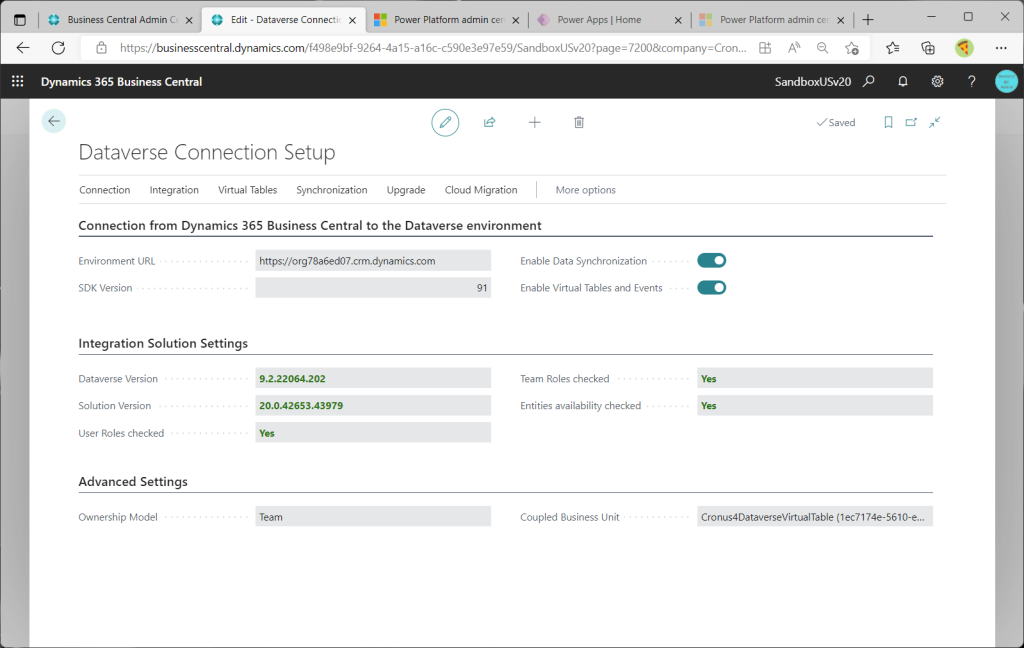Open browser collections icon
Image resolution: width=1024 pixels, height=648 pixels.
(x=927, y=48)
